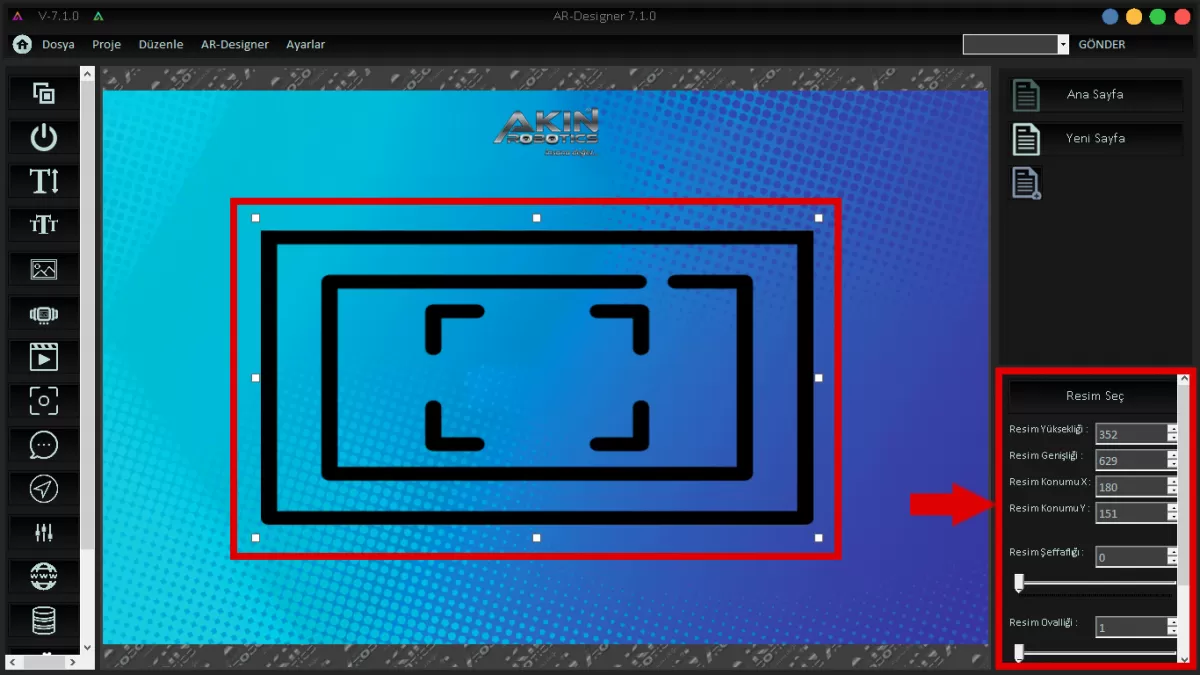Decrease Resim Konumu Y with down stepper arrow
1200x675 pixels.
point(1172,518)
